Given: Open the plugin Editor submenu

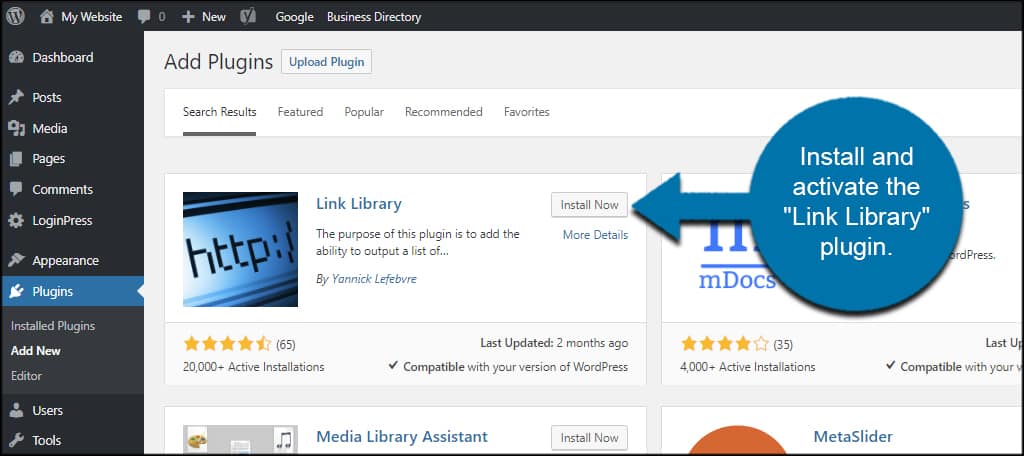Looking at the screenshot, I should (26, 376).
